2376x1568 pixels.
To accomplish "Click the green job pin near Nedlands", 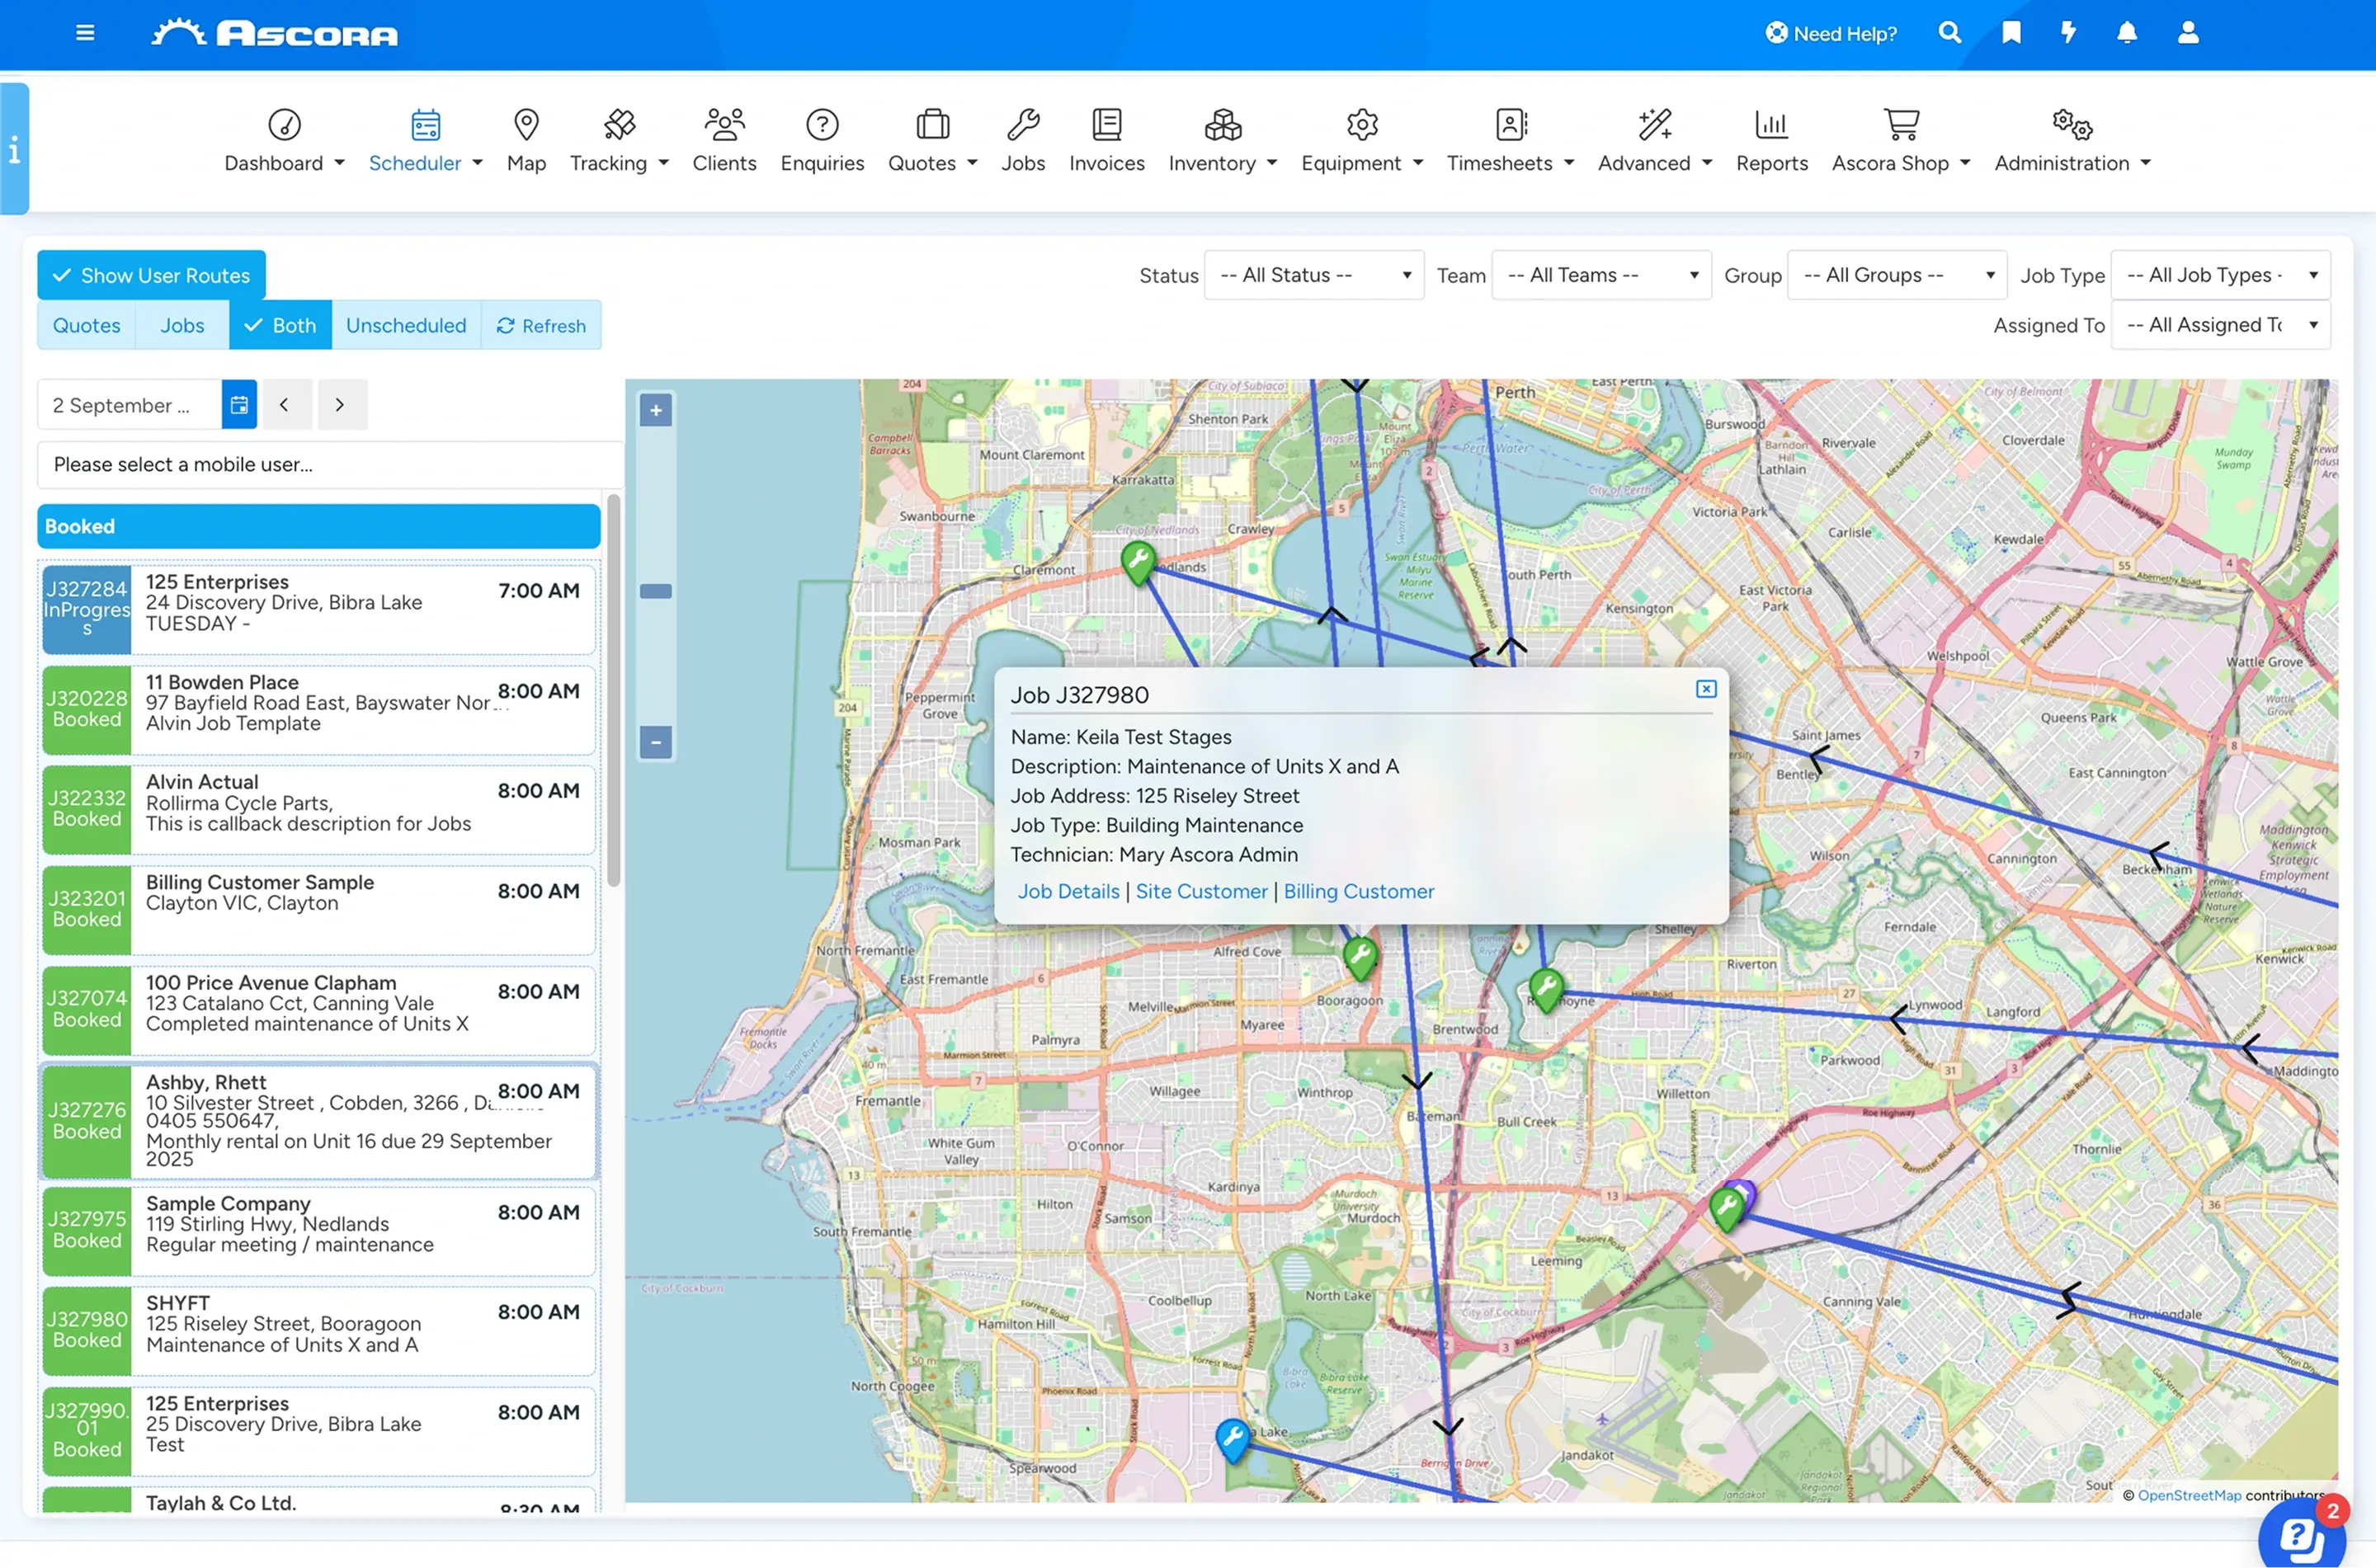I will [x=1138, y=562].
